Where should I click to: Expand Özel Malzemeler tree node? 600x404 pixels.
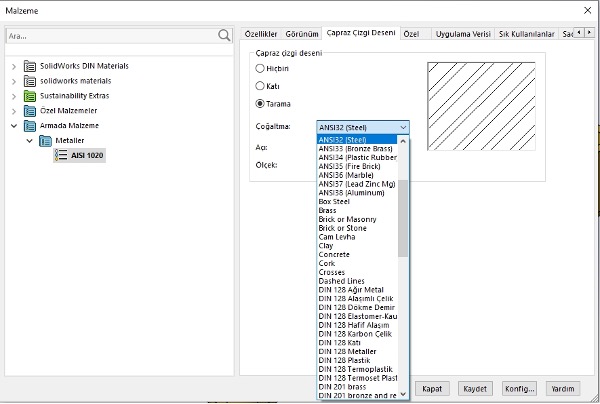click(14, 111)
